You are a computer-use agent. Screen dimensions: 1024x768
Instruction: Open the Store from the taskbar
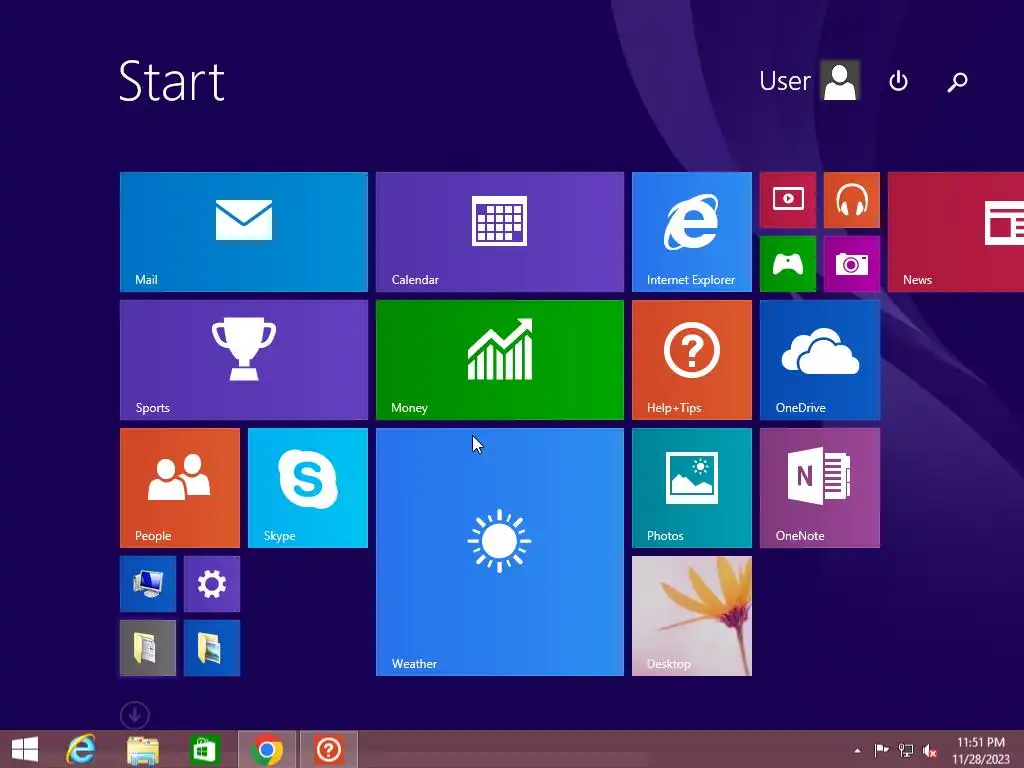[x=204, y=750]
